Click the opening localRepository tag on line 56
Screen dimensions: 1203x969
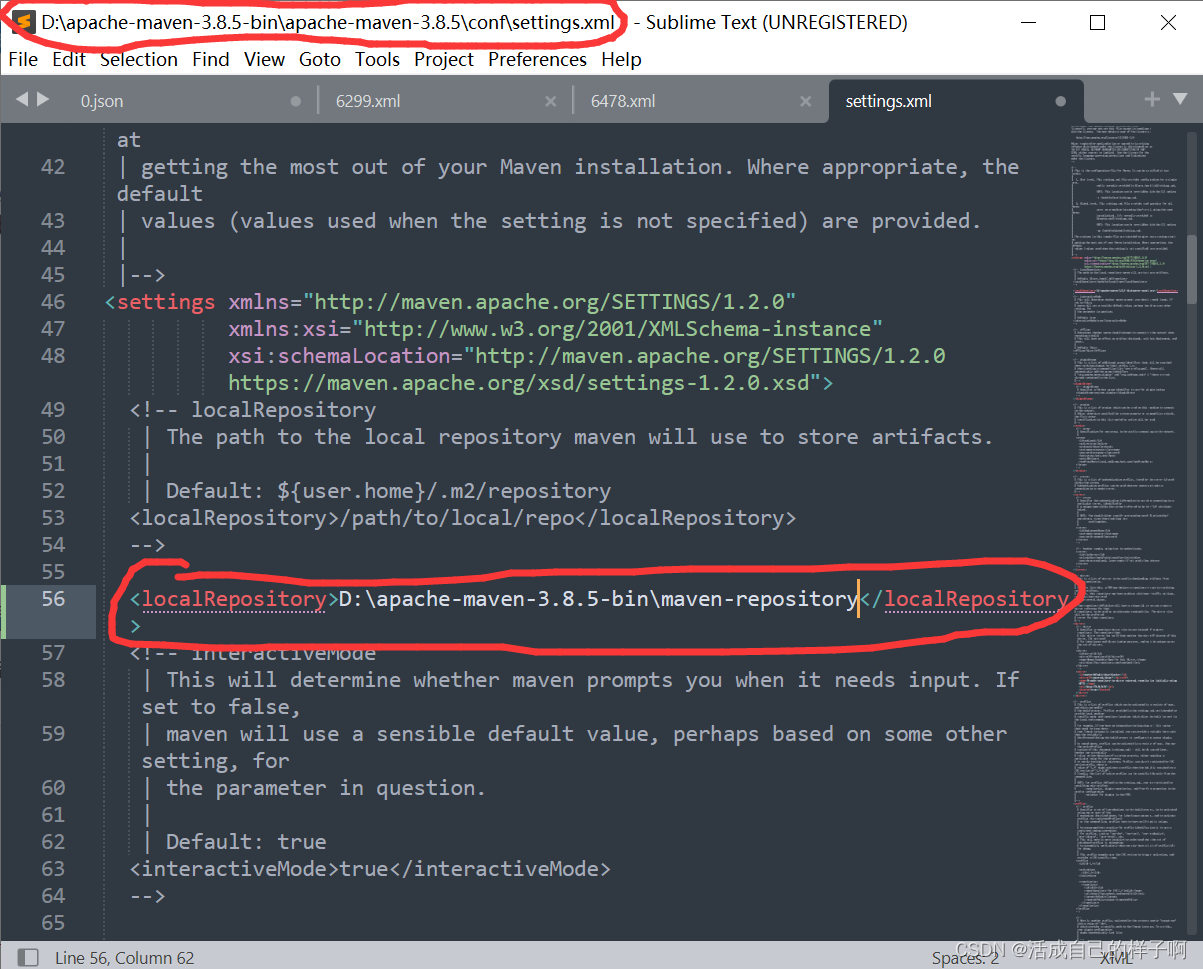click(x=234, y=598)
